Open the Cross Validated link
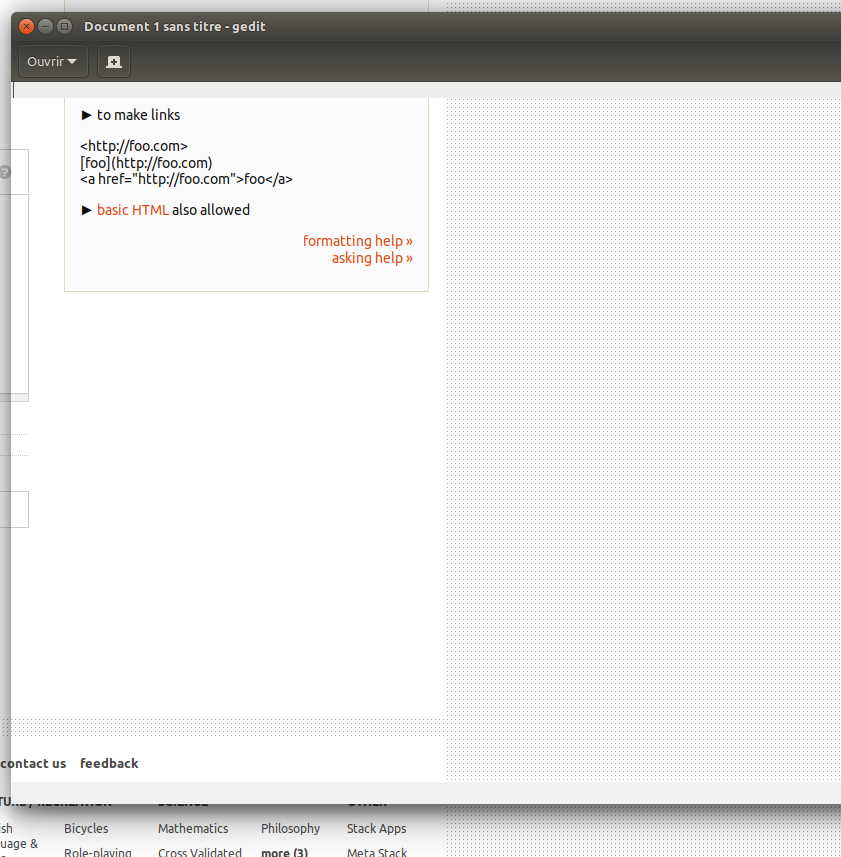This screenshot has height=857, width=841. click(199, 852)
